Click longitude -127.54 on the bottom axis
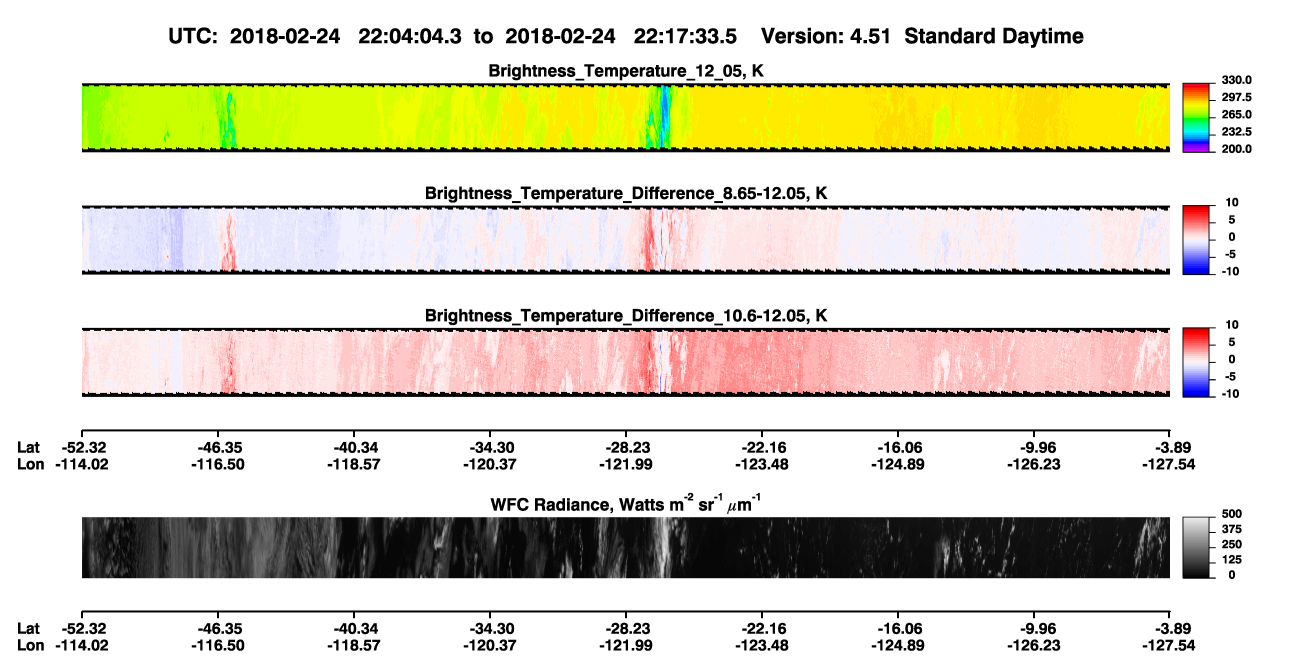This screenshot has height=667, width=1300. pos(1170,645)
